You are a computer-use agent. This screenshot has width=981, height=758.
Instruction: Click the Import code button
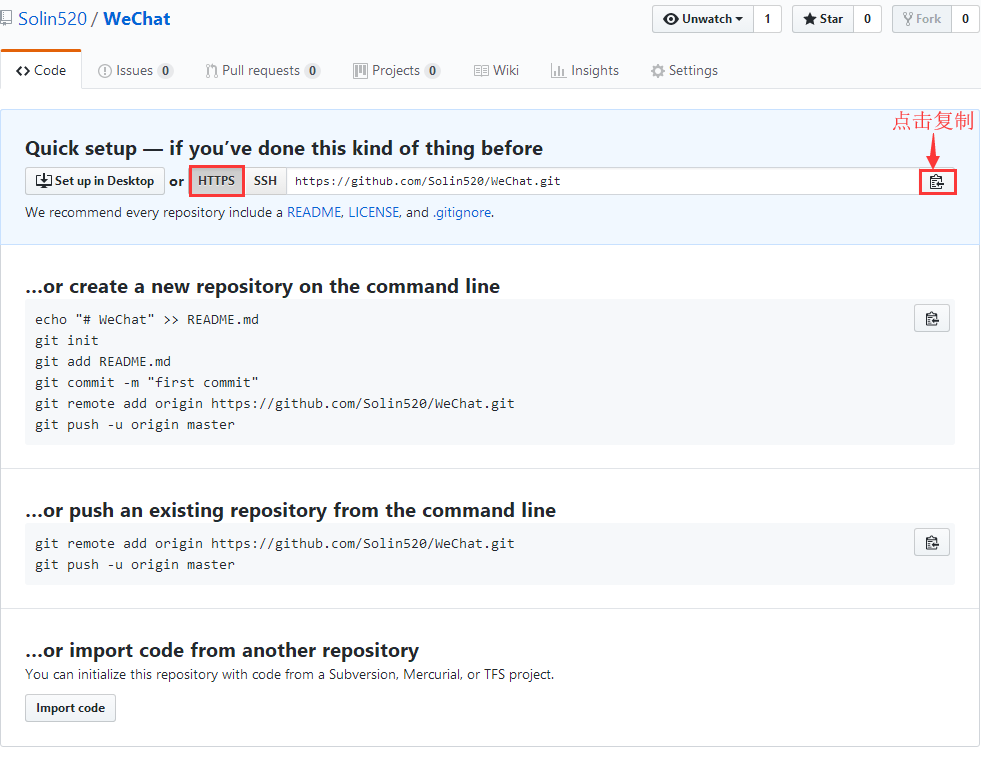[x=71, y=708]
